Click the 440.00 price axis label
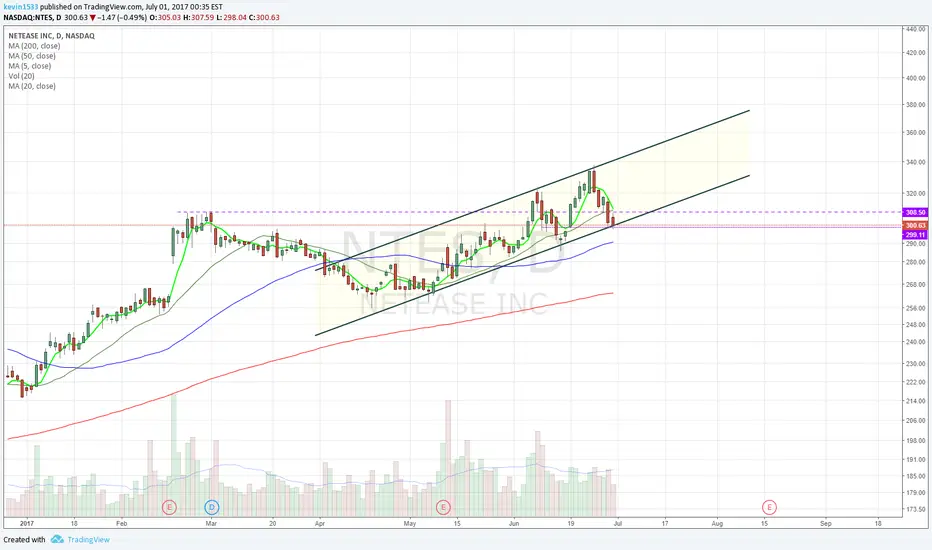The image size is (932, 550). point(915,29)
